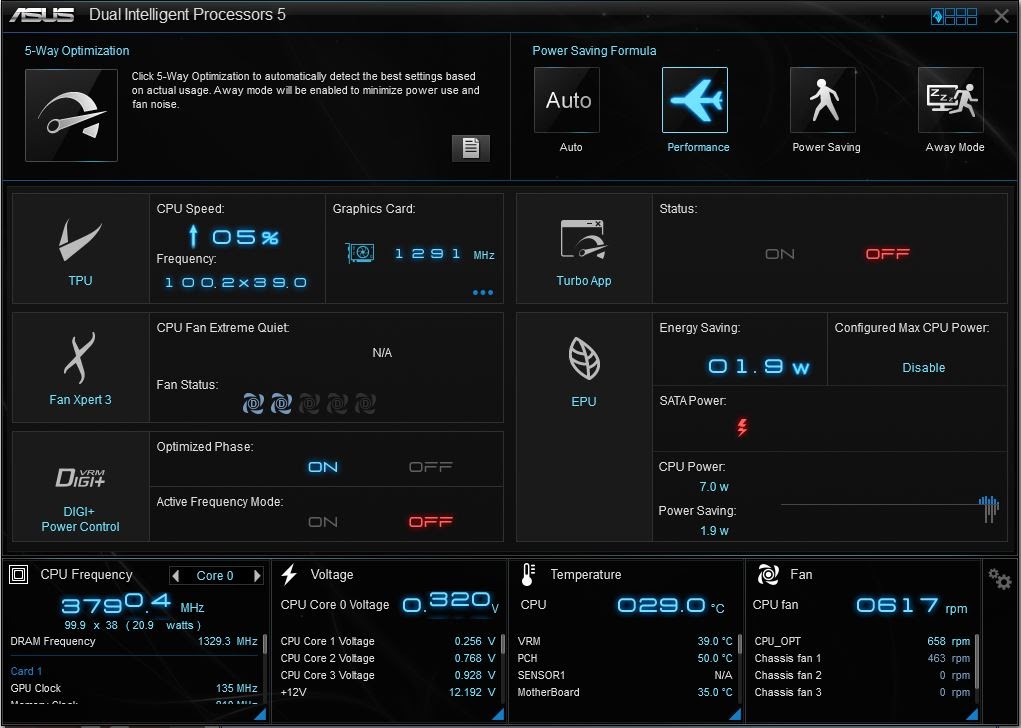
Task: Turn Turbo App status ON
Action: tap(779, 254)
